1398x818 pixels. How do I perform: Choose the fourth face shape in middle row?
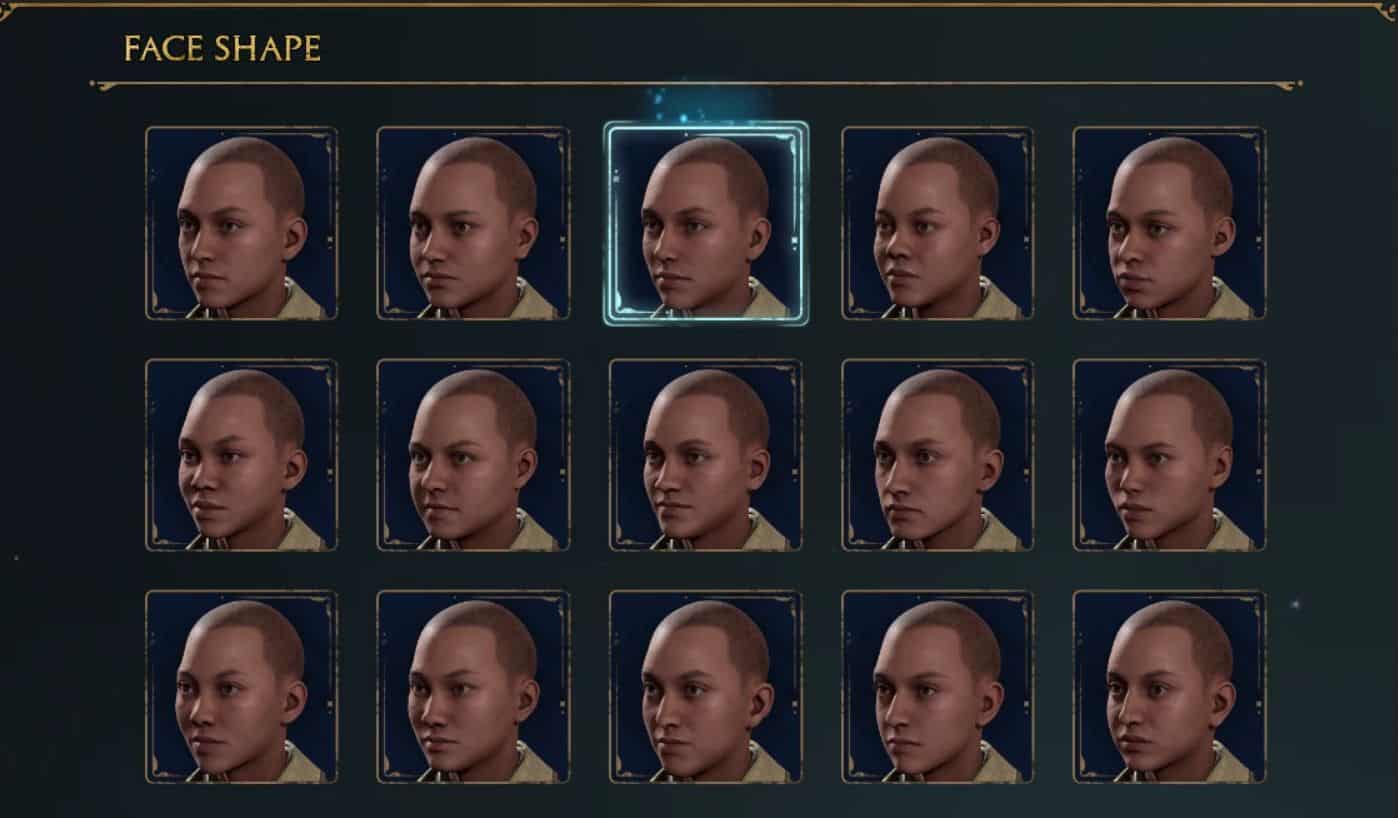pos(938,455)
